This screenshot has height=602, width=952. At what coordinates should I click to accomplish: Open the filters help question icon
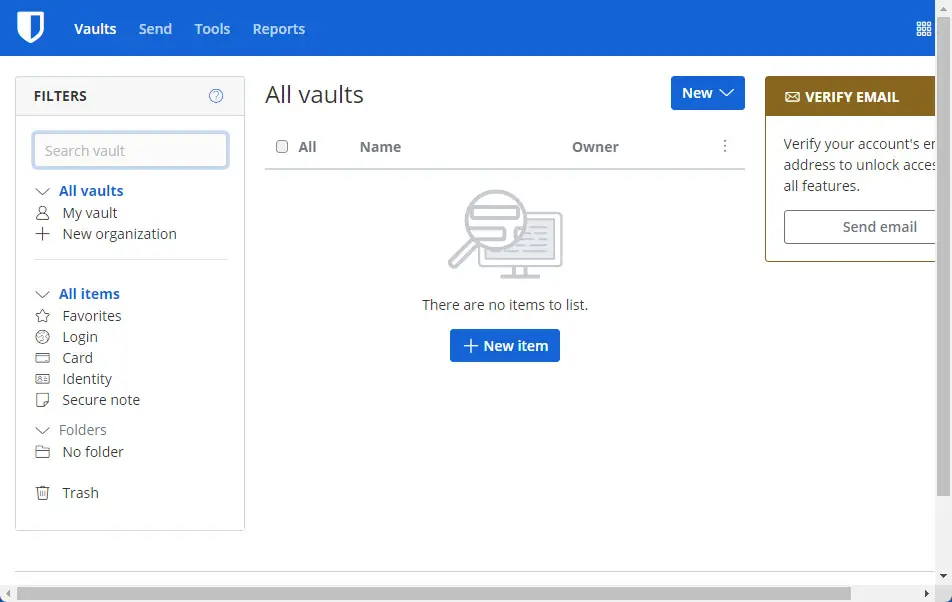pyautogui.click(x=216, y=96)
